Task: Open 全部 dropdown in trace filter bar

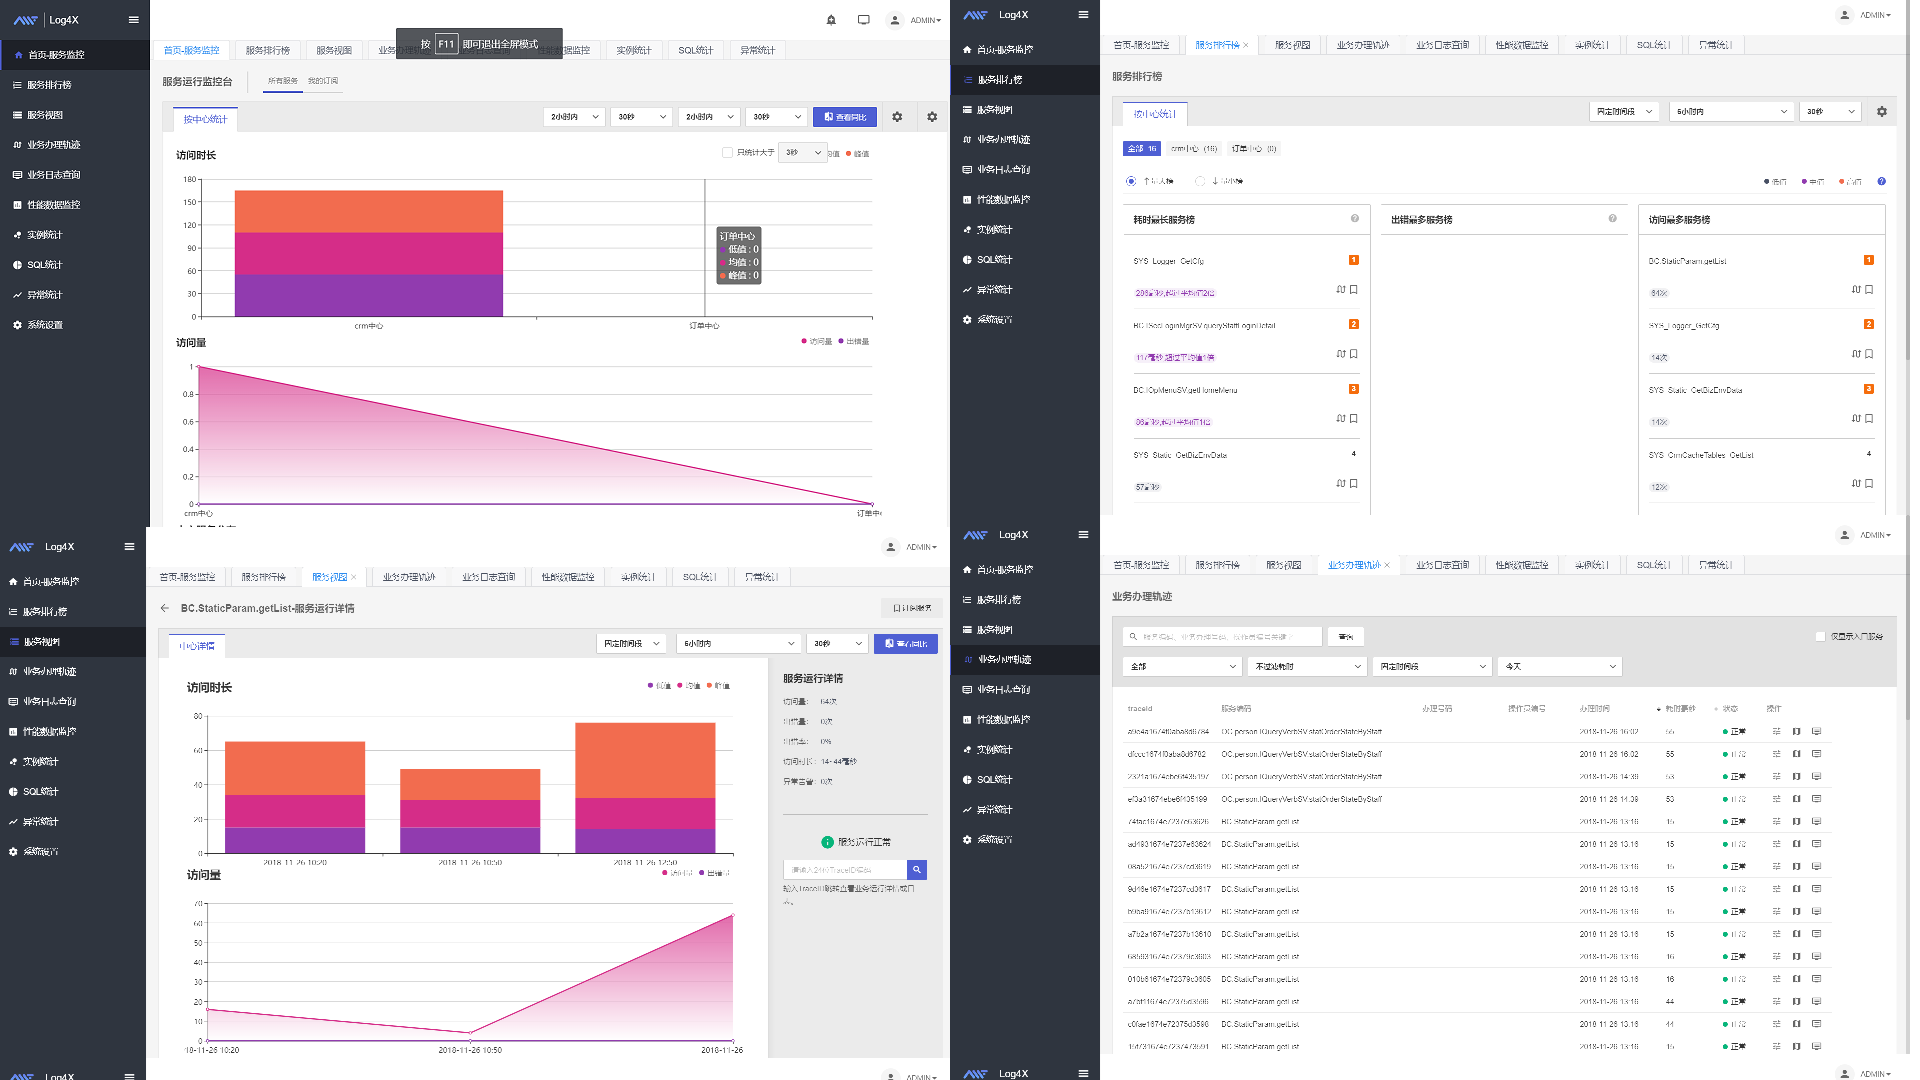Action: click(1183, 667)
